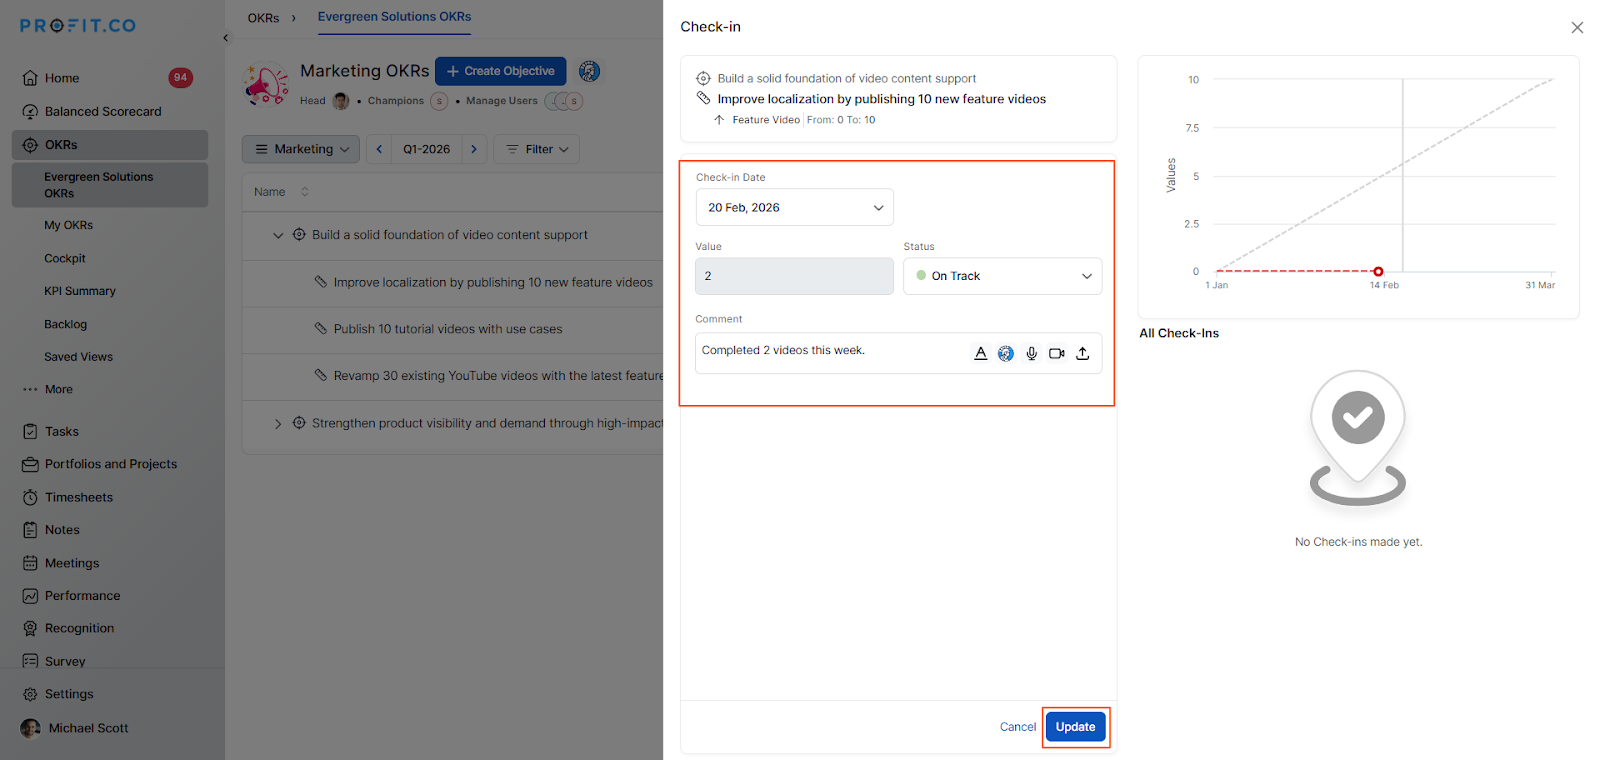Click the upload attachment icon in comment box
The image size is (1600, 760).
pyautogui.click(x=1082, y=353)
